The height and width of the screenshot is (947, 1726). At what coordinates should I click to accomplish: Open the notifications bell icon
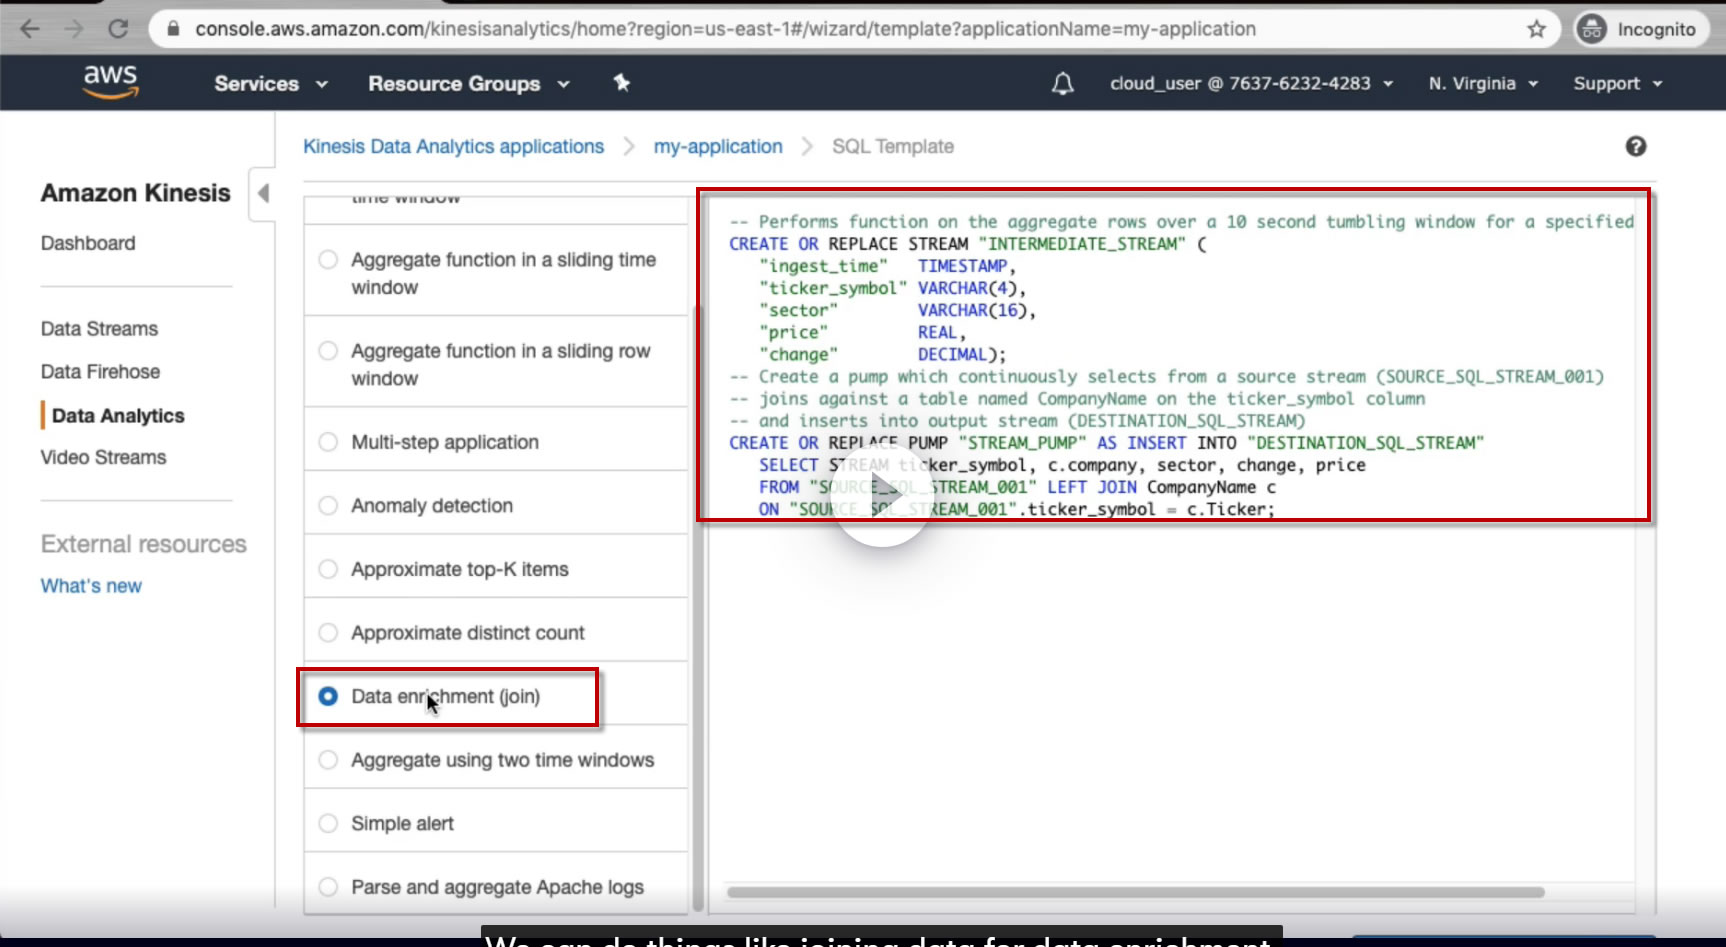point(1062,84)
